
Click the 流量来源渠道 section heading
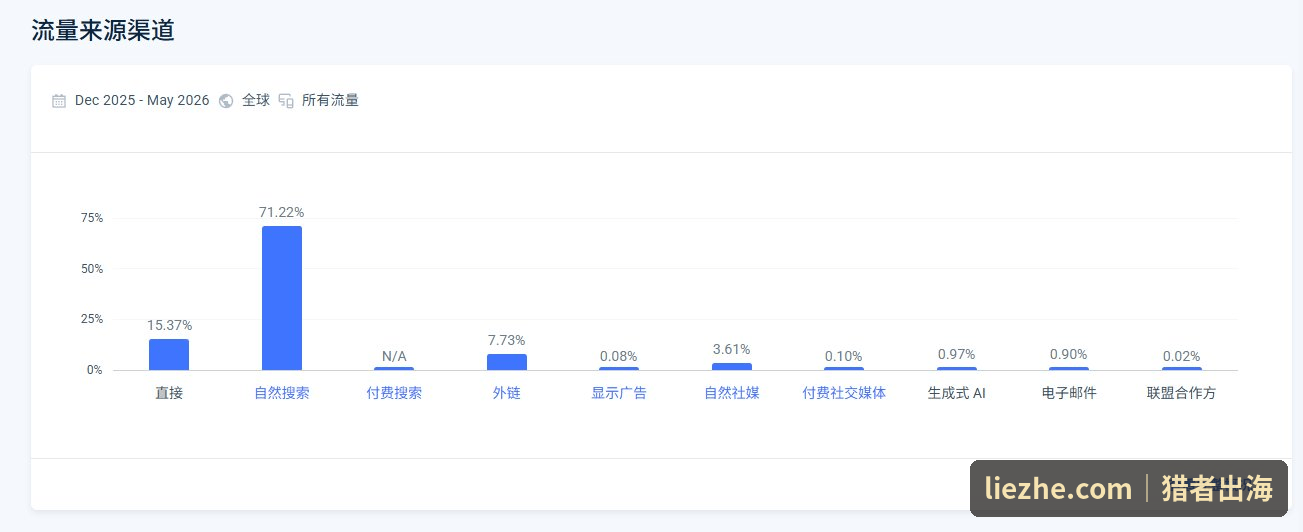(103, 30)
